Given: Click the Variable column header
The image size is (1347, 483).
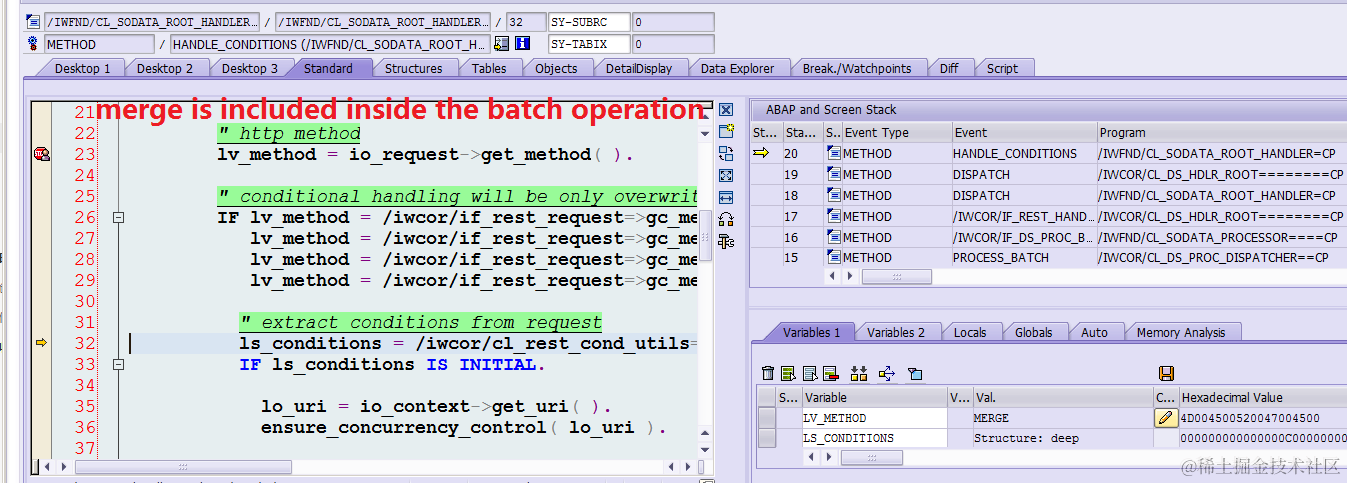Looking at the screenshot, I should click(x=873, y=397).
